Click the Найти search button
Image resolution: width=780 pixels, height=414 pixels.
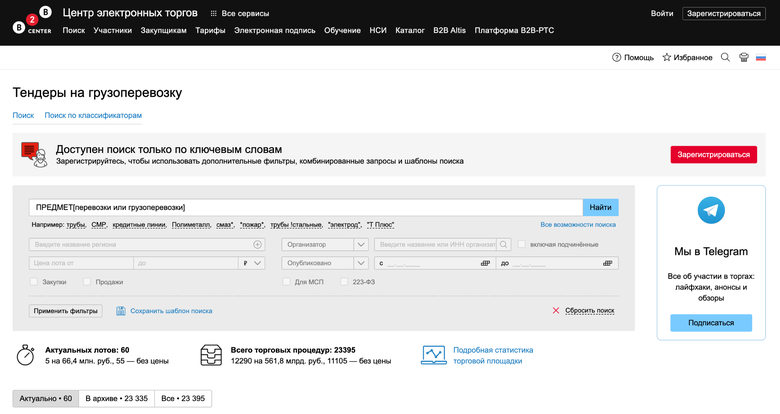pos(600,207)
